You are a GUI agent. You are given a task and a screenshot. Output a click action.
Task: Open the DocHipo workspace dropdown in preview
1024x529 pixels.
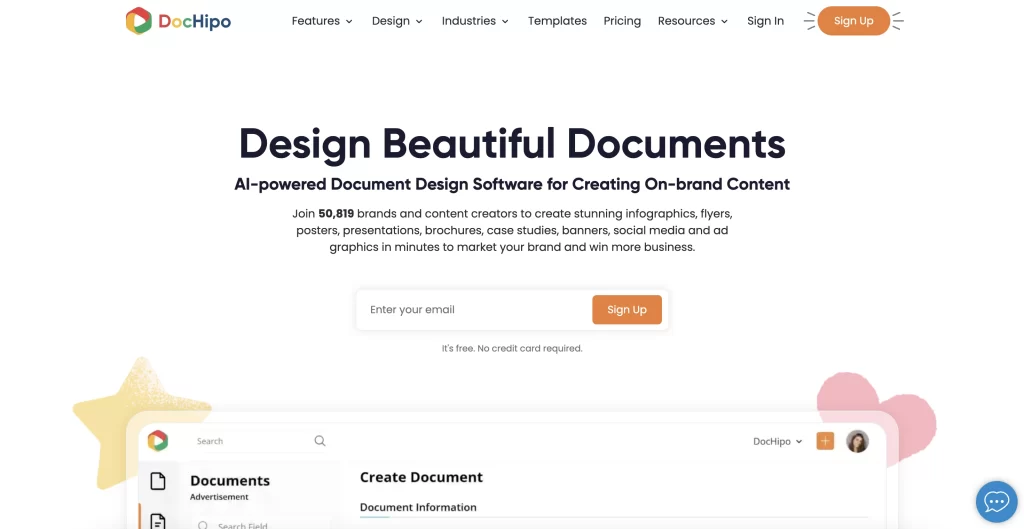777,441
